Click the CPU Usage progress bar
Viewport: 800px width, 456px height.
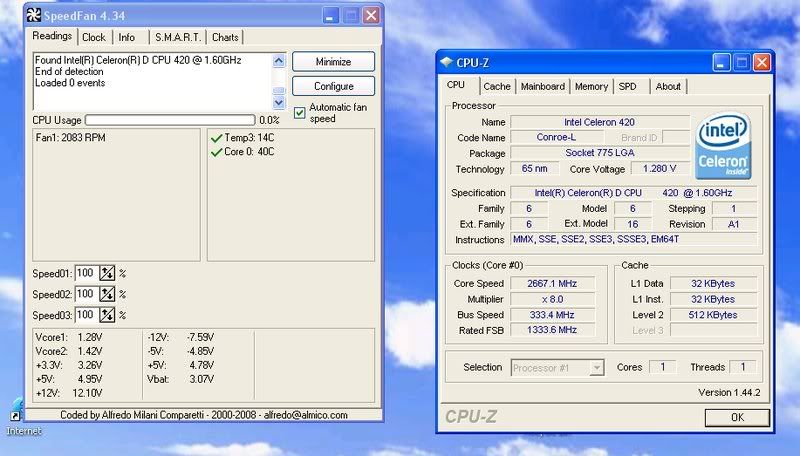[170, 120]
